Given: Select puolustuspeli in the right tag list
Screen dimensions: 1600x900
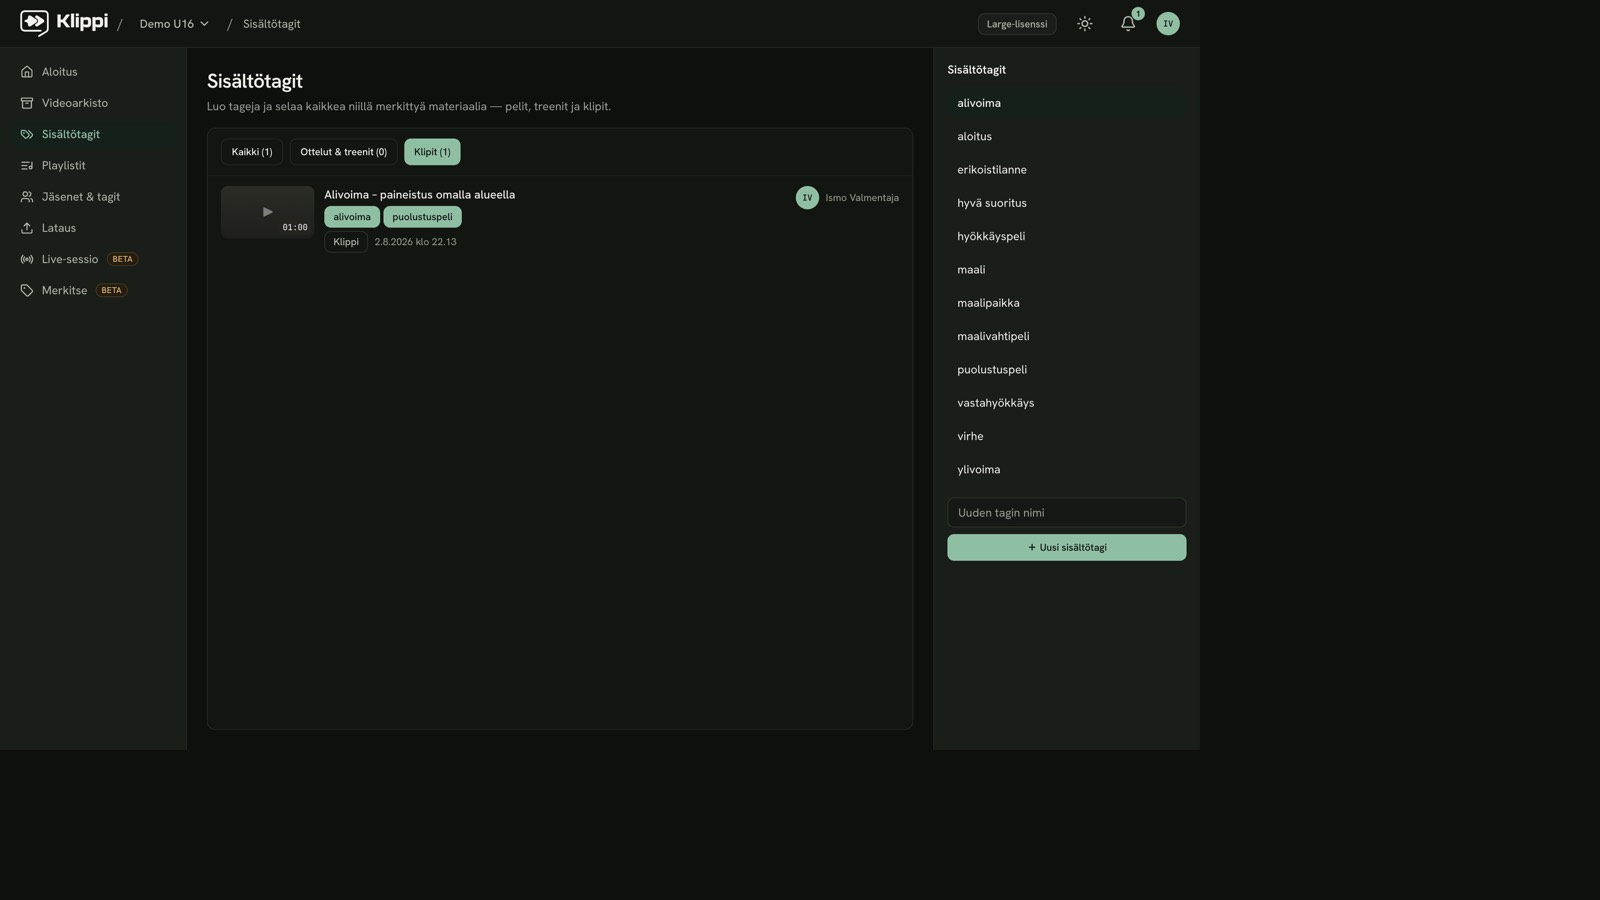Looking at the screenshot, I should [x=1067, y=370].
